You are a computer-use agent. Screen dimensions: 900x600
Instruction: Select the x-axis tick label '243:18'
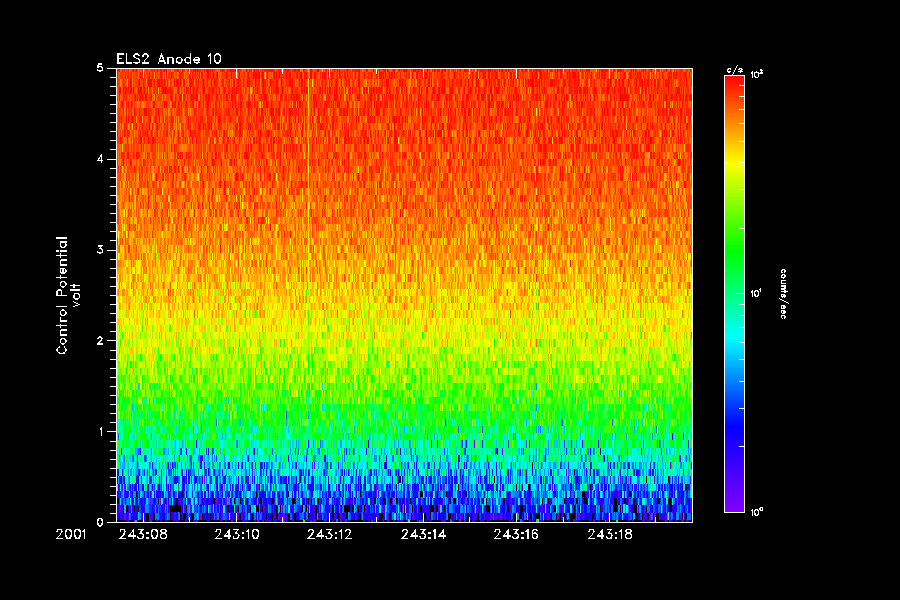[x=610, y=535]
